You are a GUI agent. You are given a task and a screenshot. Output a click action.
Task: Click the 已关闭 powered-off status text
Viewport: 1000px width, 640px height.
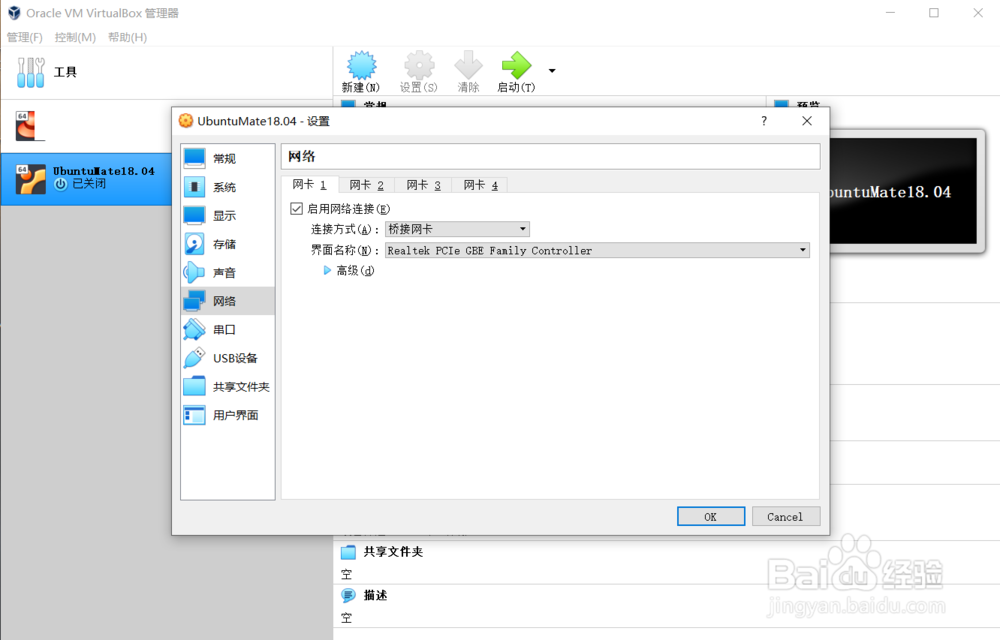point(89,184)
